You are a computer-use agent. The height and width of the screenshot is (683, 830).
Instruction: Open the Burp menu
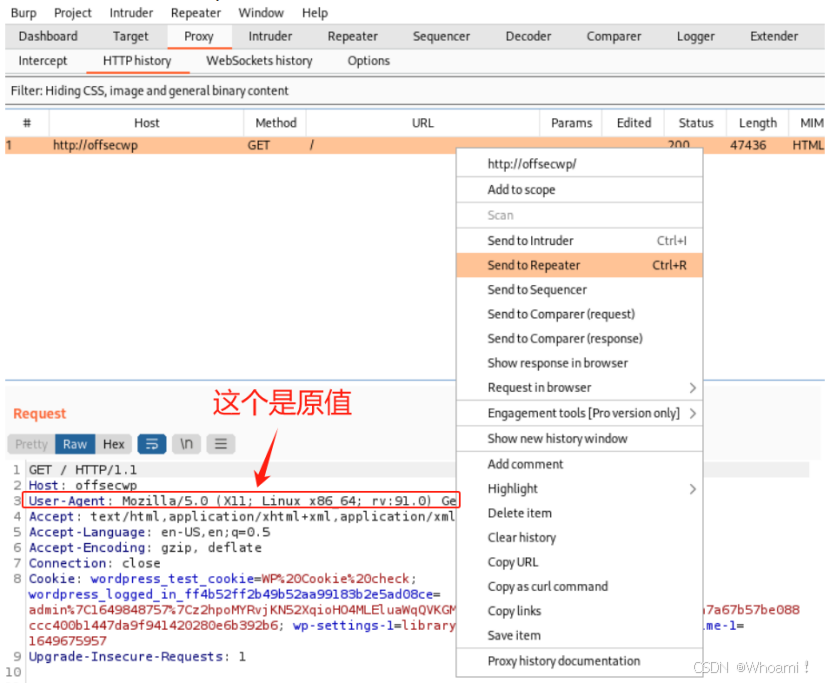24,13
